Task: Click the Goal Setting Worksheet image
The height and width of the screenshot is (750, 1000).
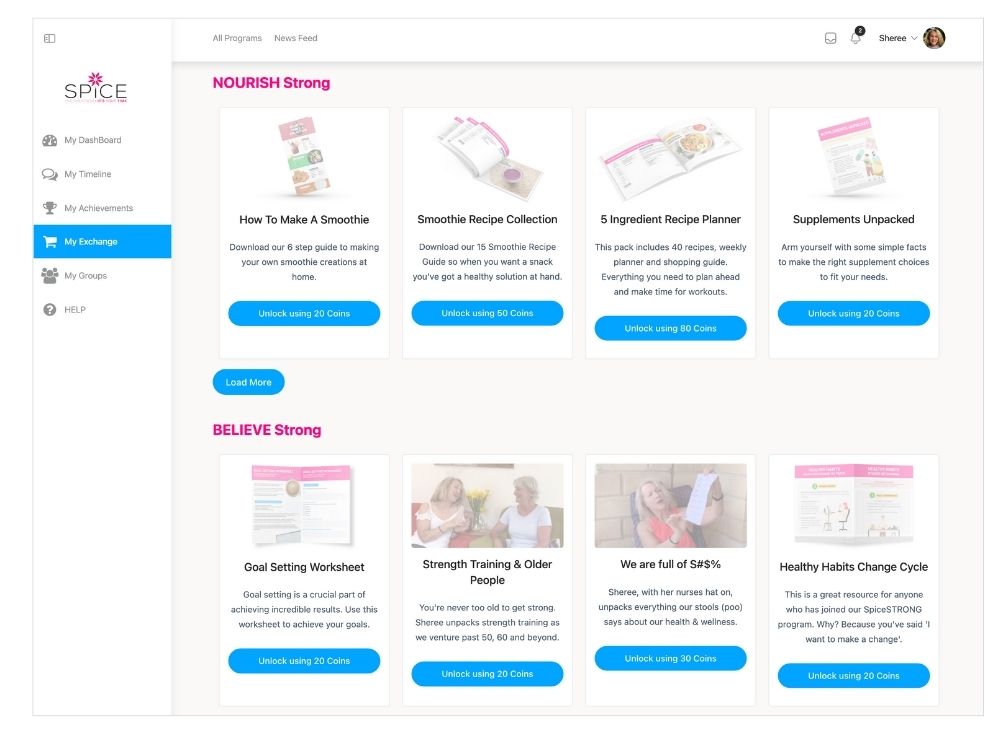Action: pyautogui.click(x=302, y=506)
